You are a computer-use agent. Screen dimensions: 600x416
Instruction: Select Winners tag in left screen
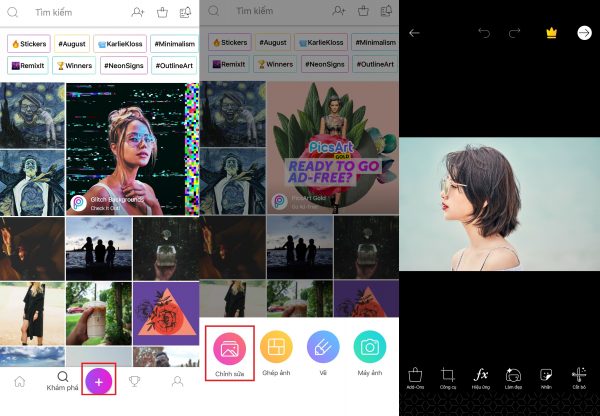pos(74,65)
